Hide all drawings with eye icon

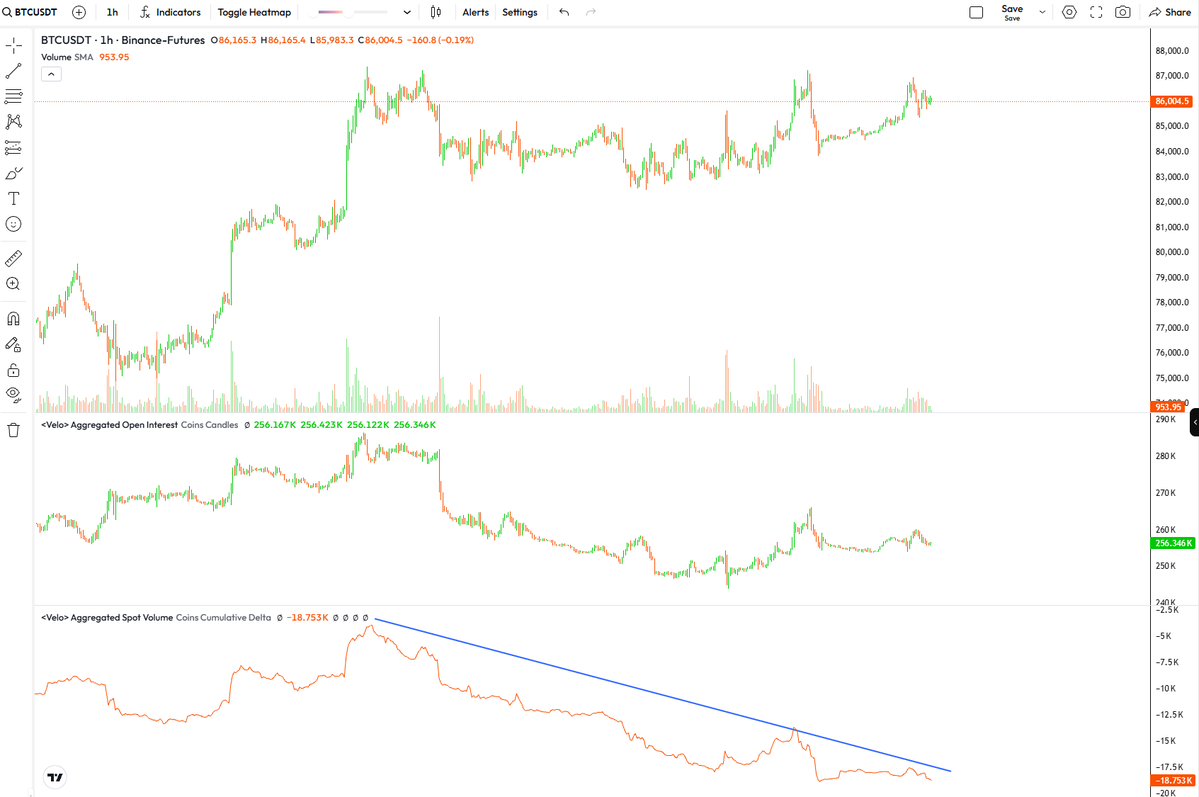14,395
